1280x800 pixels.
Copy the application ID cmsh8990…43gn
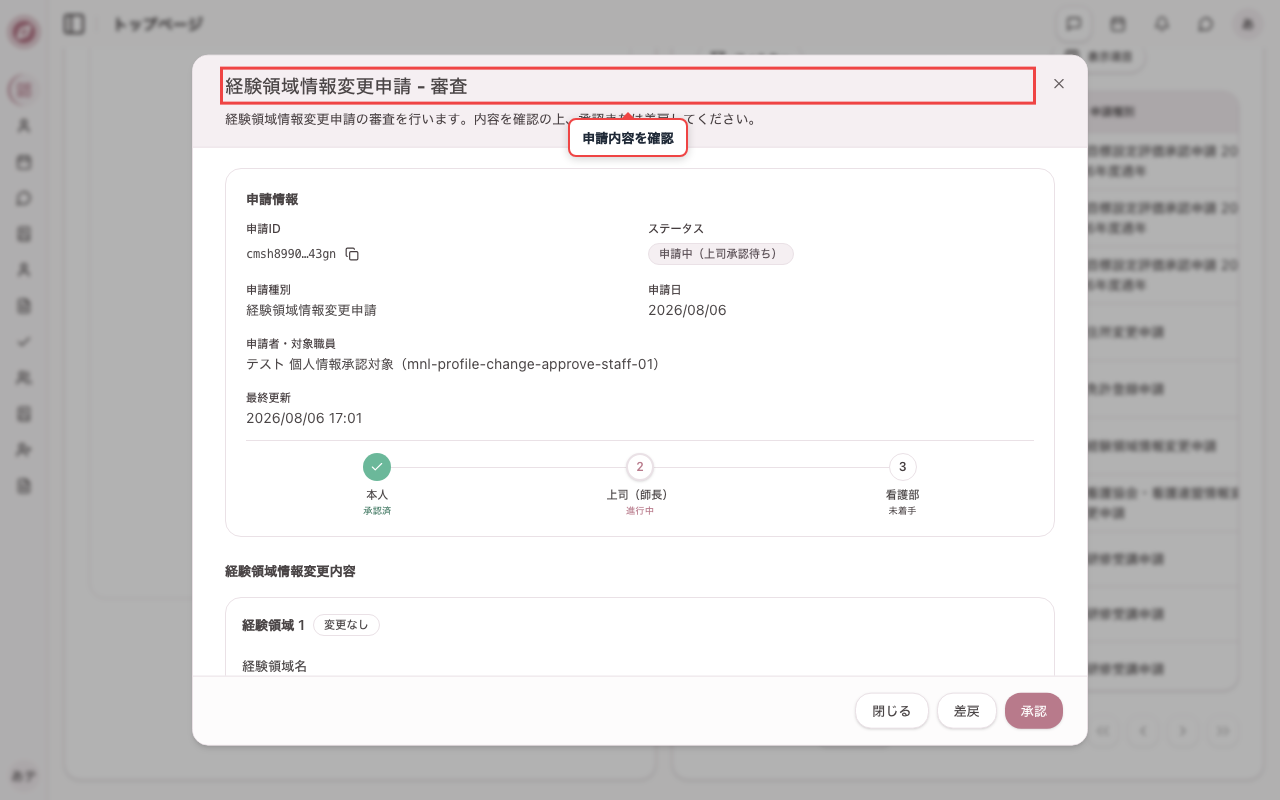click(352, 254)
